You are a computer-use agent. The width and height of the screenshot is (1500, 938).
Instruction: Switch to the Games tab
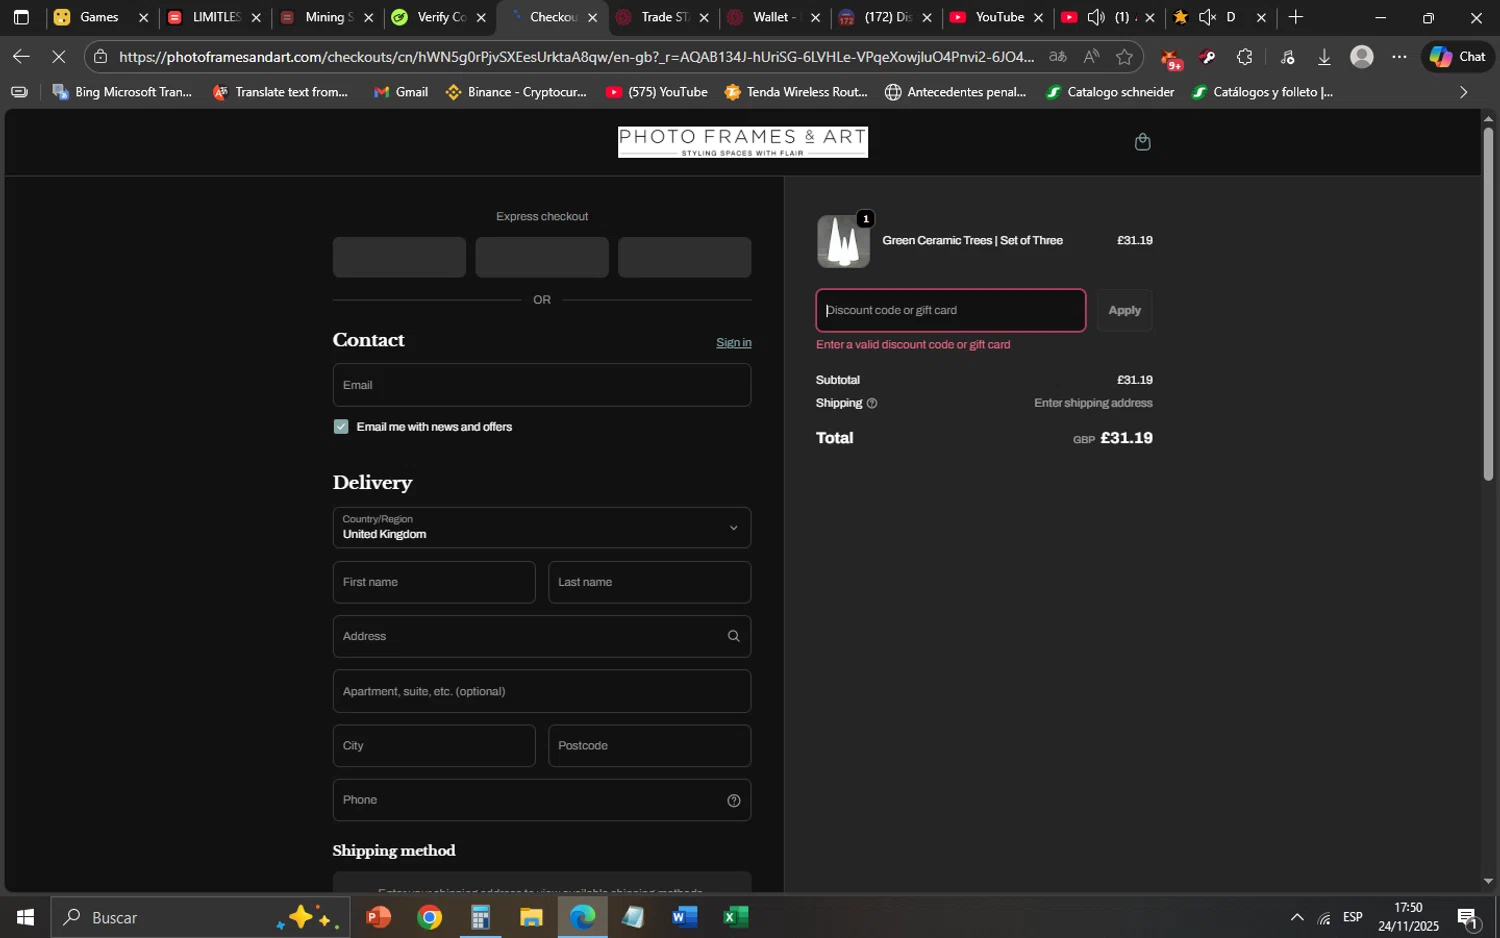pos(101,17)
